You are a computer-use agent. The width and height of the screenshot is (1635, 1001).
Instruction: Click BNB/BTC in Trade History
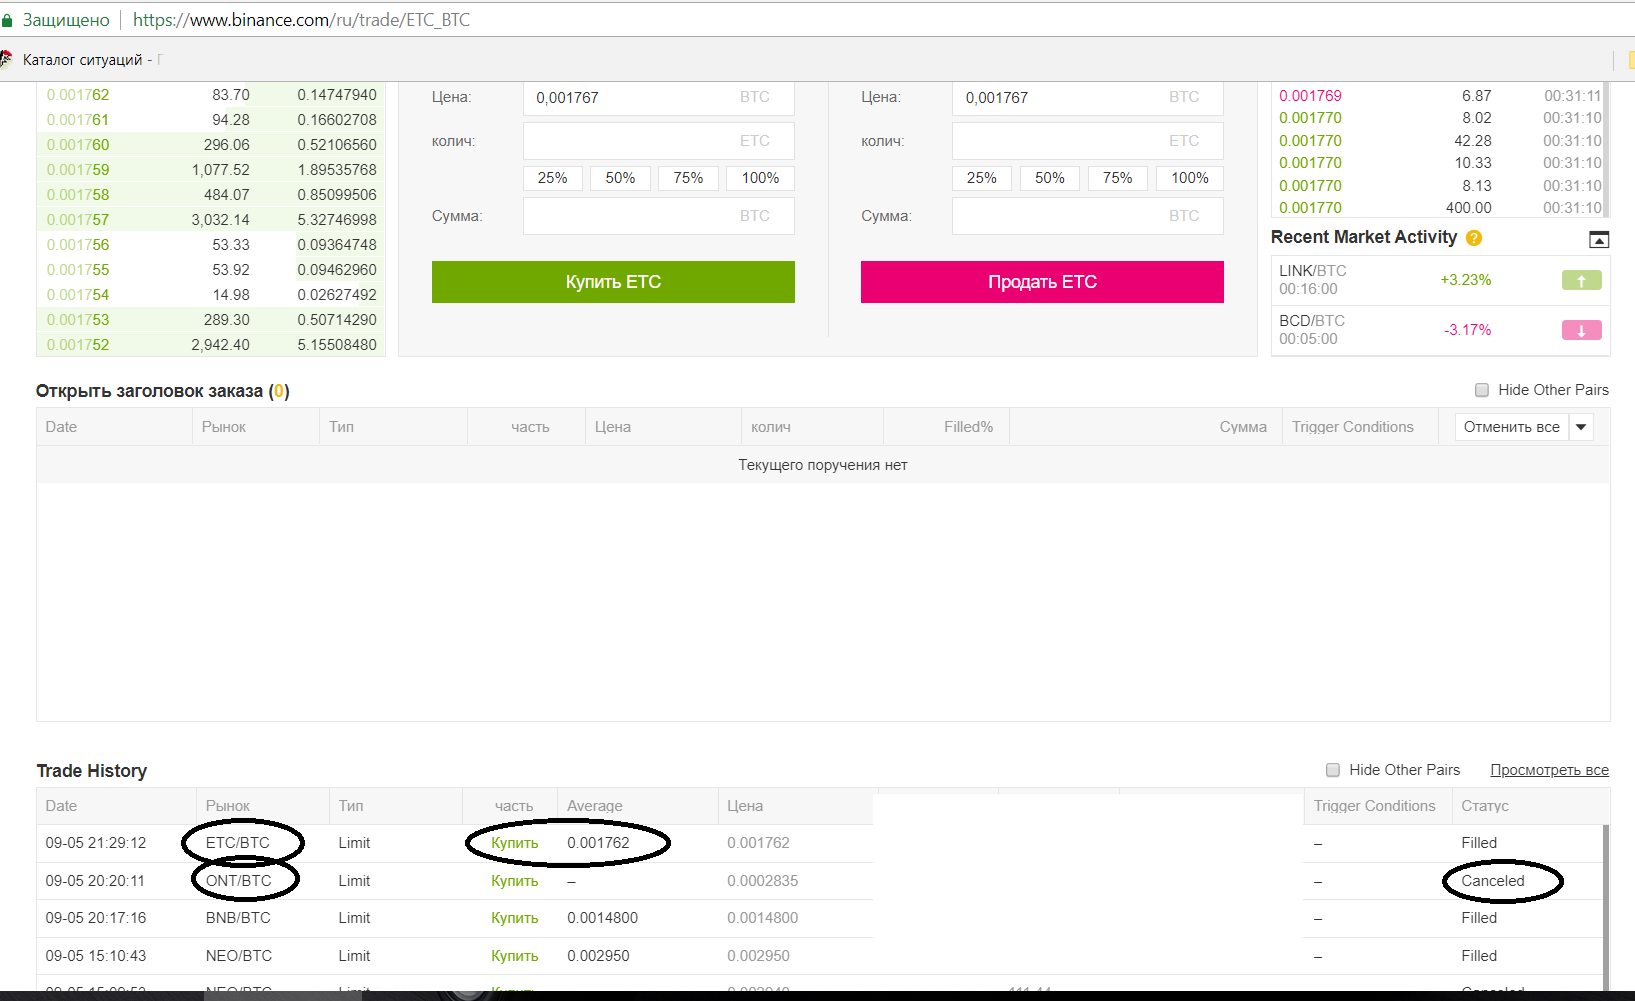point(238,918)
